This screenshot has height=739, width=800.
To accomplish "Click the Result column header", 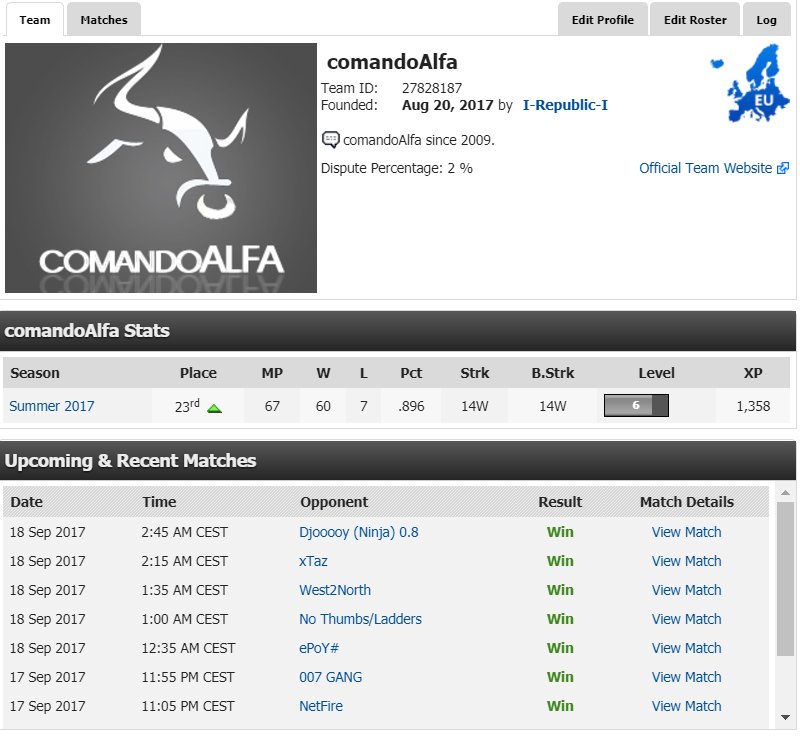I will 560,502.
